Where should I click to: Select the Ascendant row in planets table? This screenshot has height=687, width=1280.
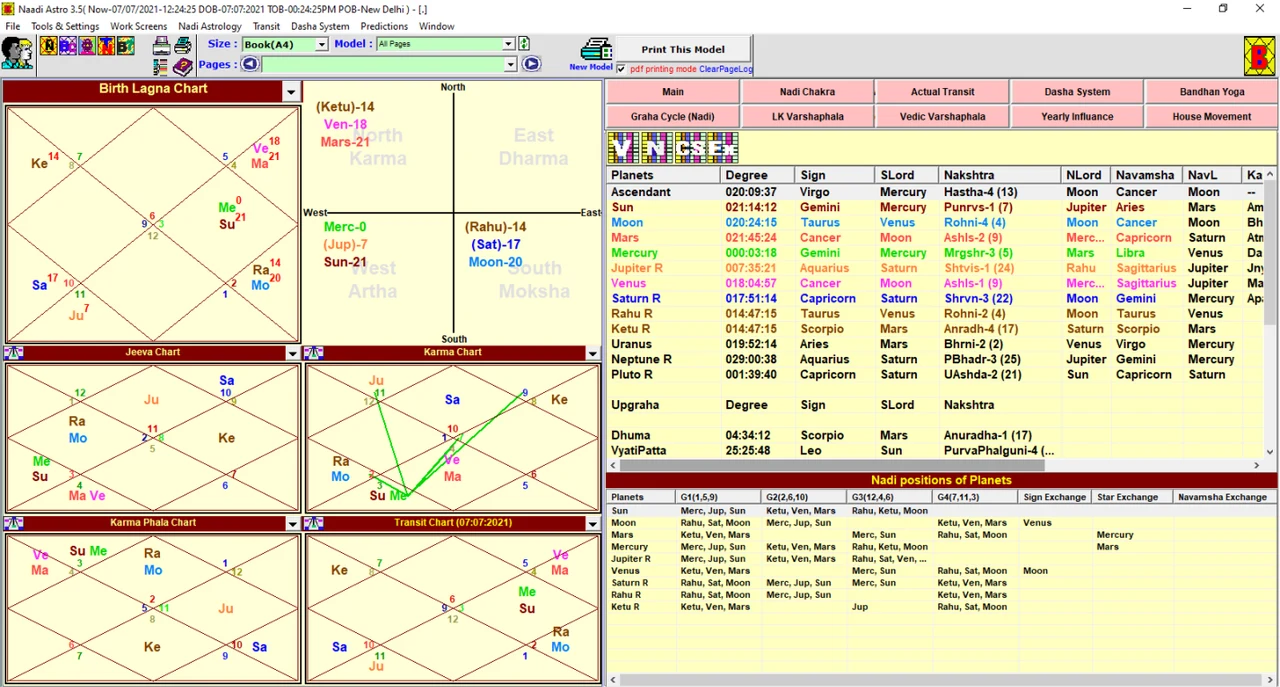(x=935, y=192)
